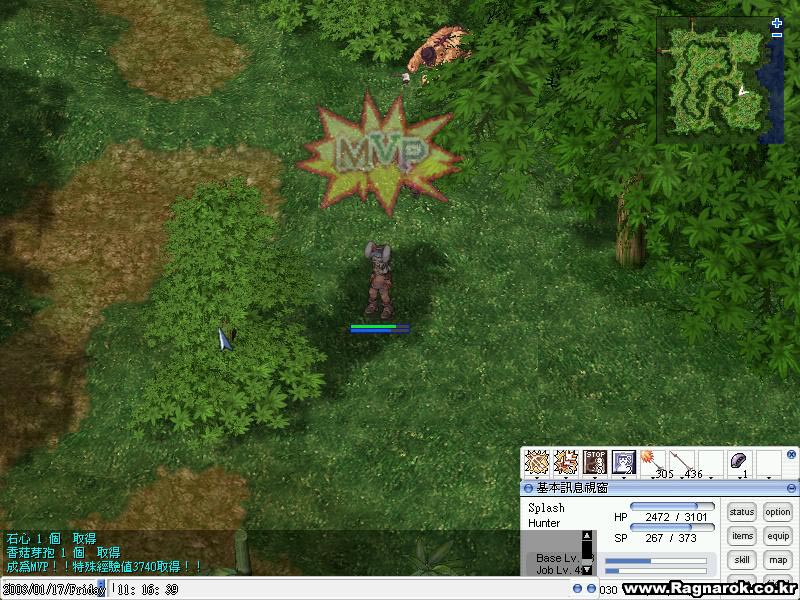The image size is (800, 600).
Task: Click the character name Splash
Action: [546, 508]
